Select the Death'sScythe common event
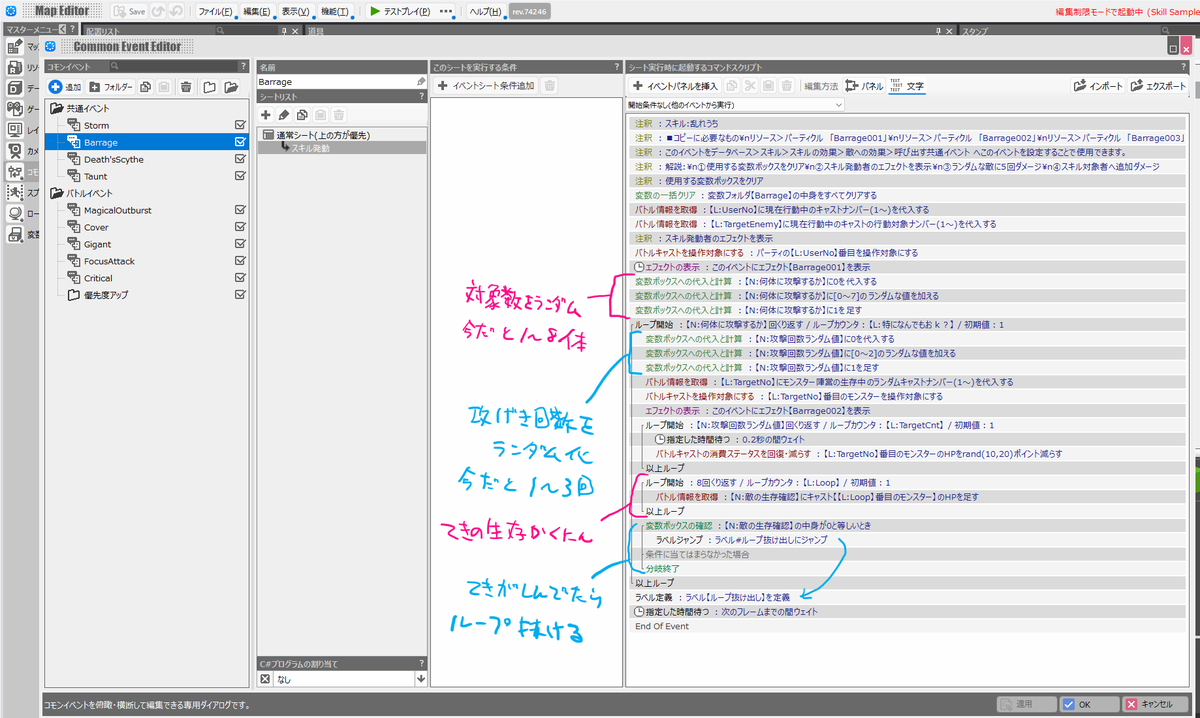 [x=113, y=160]
